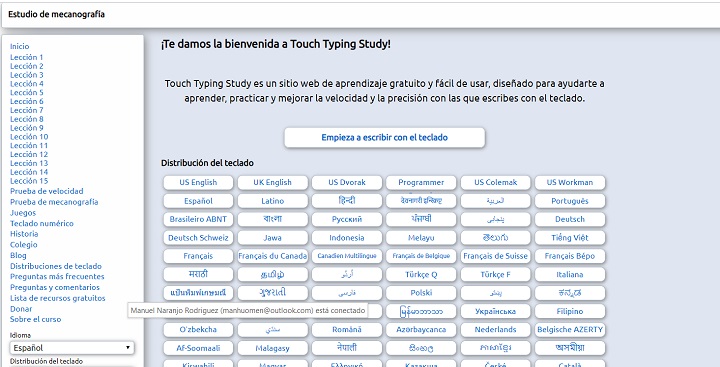Select Indonesia keyboard layout
Screen dimensions: 720x367
[x=347, y=237]
